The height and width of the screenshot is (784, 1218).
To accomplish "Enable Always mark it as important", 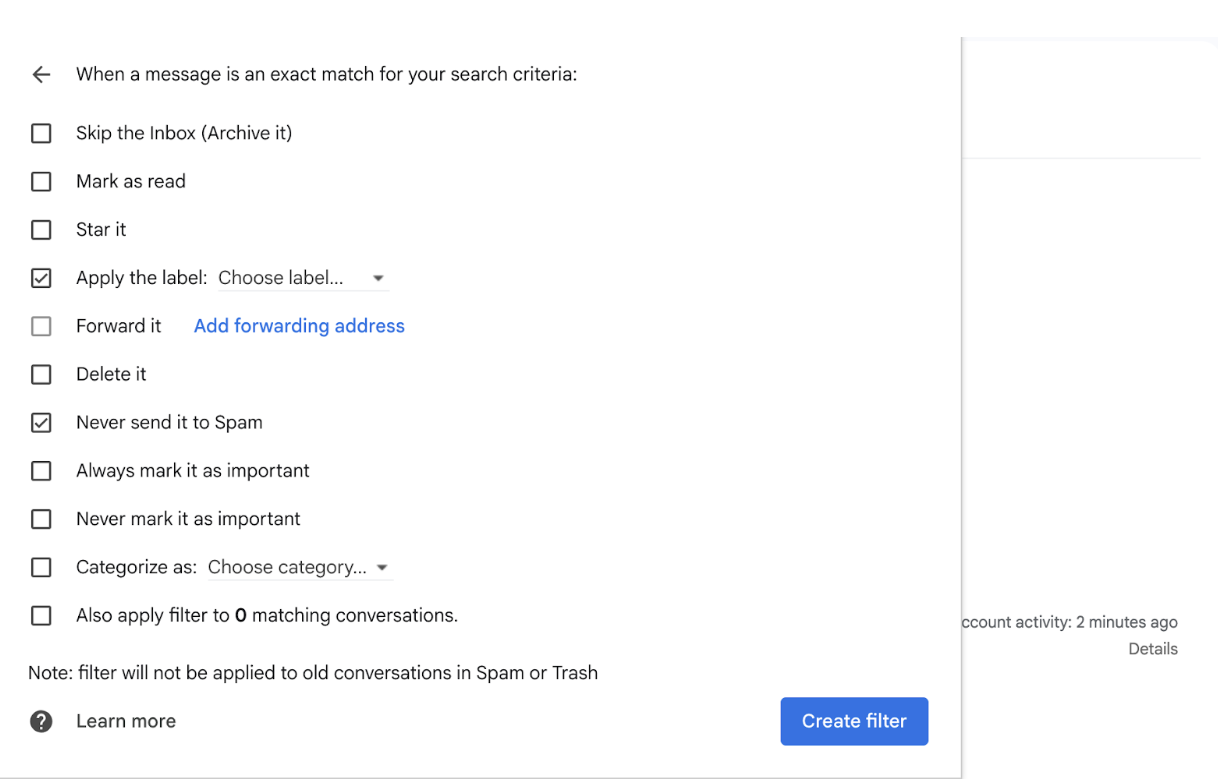I will tap(41, 471).
